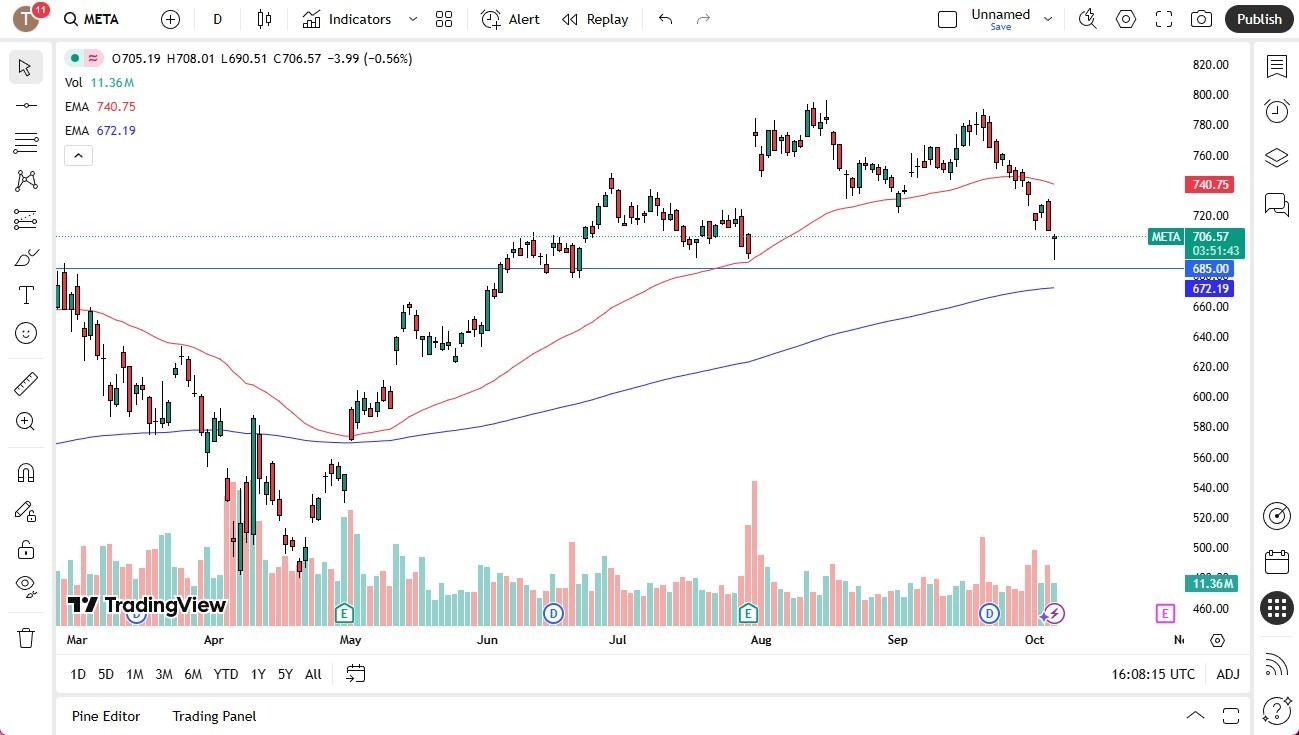The width and height of the screenshot is (1299, 735).
Task: Toggle ADJ adjusted data setting
Action: click(x=1227, y=674)
